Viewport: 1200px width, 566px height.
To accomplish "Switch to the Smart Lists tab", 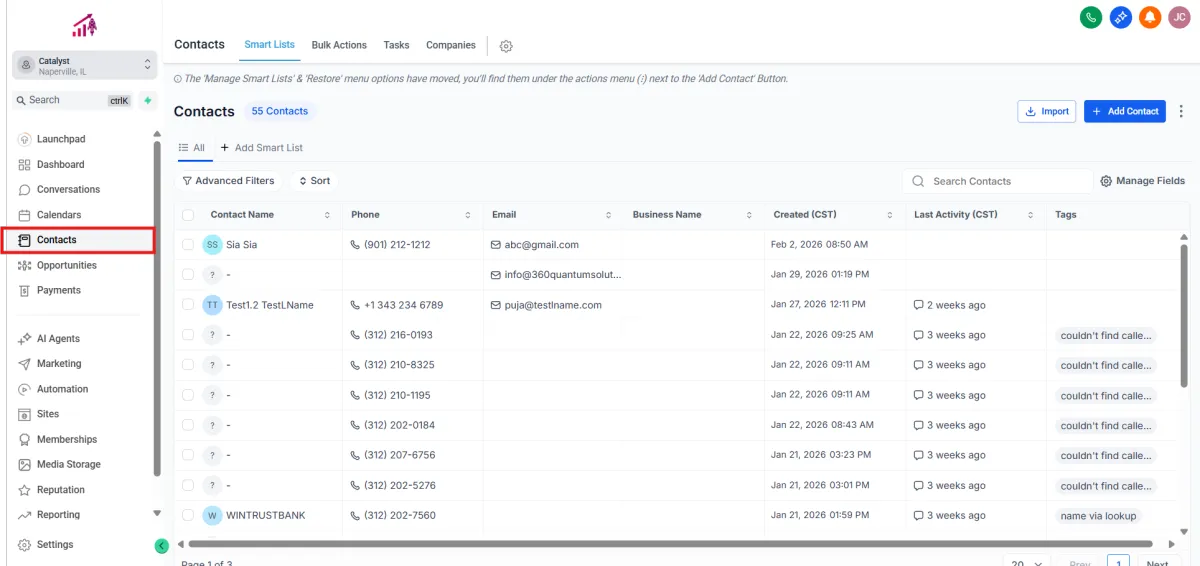I will 270,45.
